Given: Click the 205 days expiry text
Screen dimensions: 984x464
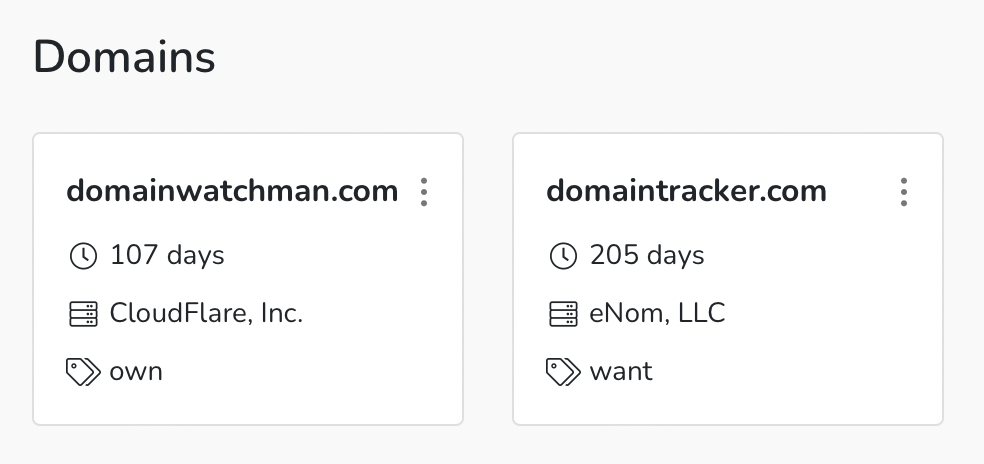Looking at the screenshot, I should pos(647,256).
